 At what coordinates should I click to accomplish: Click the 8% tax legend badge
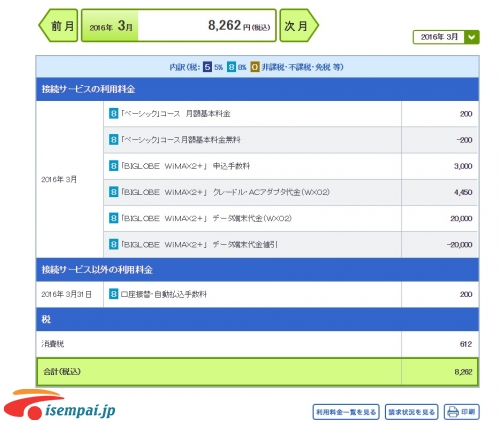(x=231, y=67)
